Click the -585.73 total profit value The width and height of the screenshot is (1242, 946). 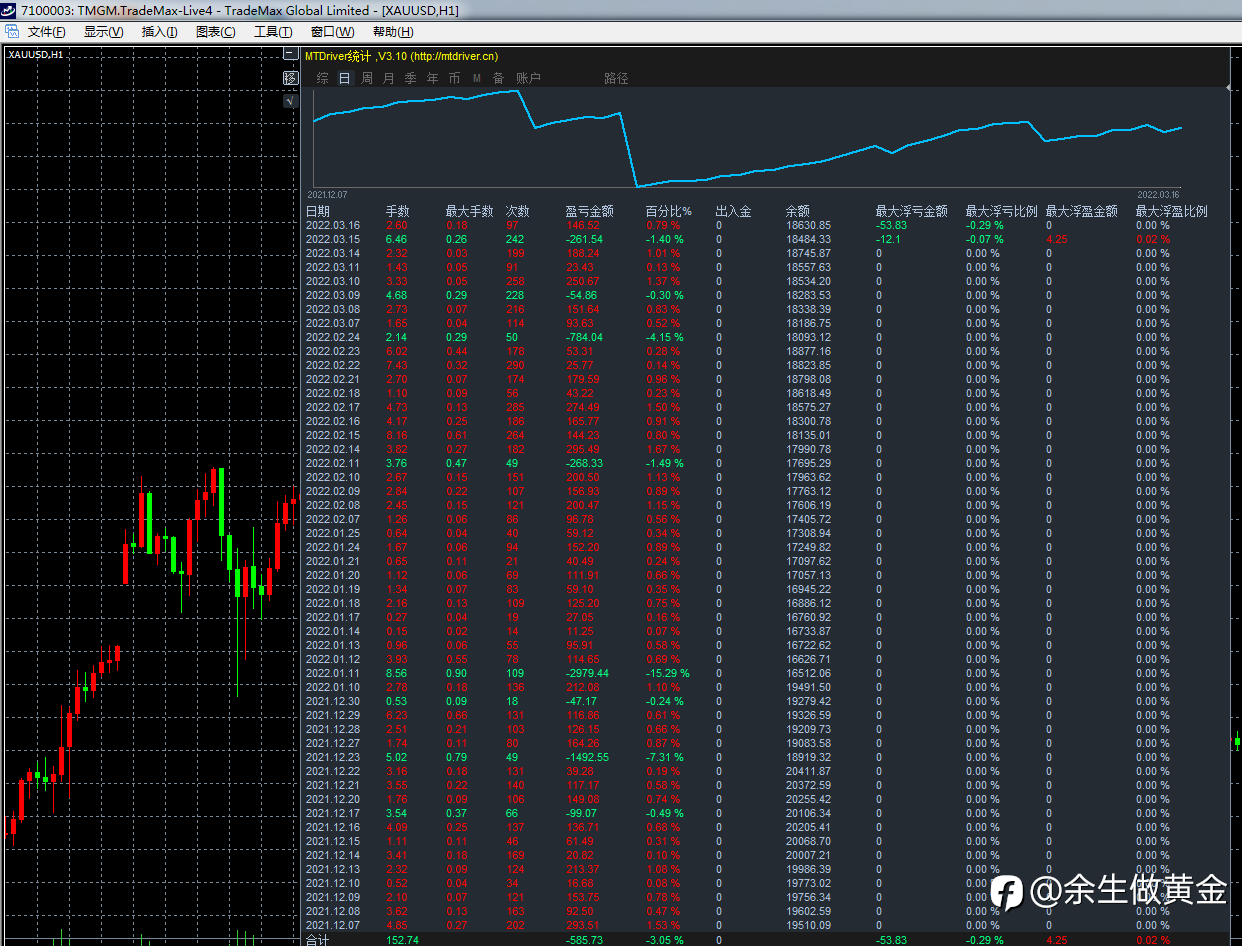click(x=584, y=940)
